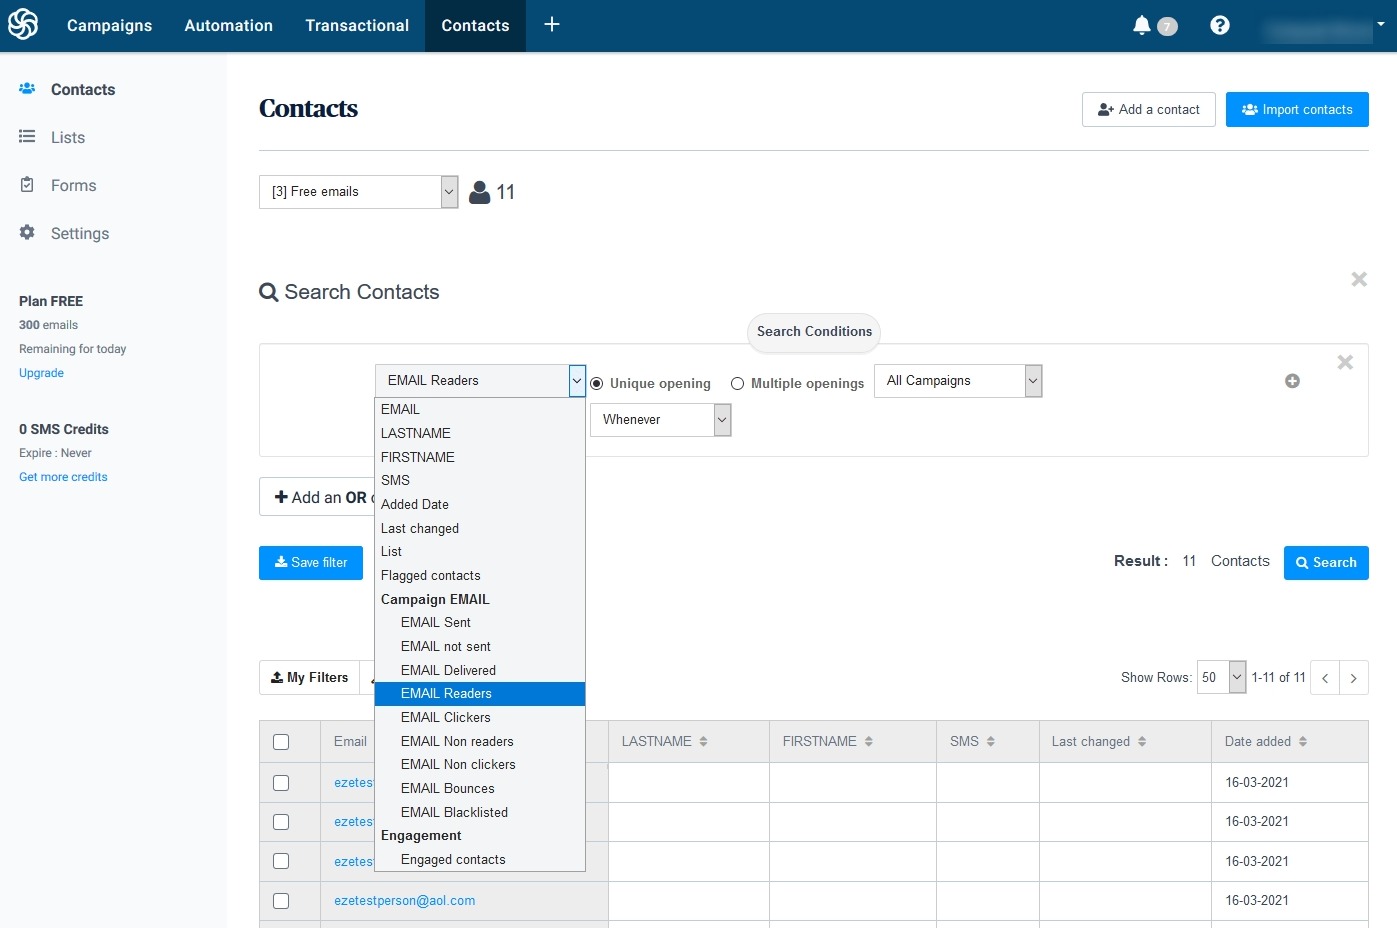Screen dimensions: 1397x928
Task: Remove the search condition with X icon
Action: point(1345,362)
